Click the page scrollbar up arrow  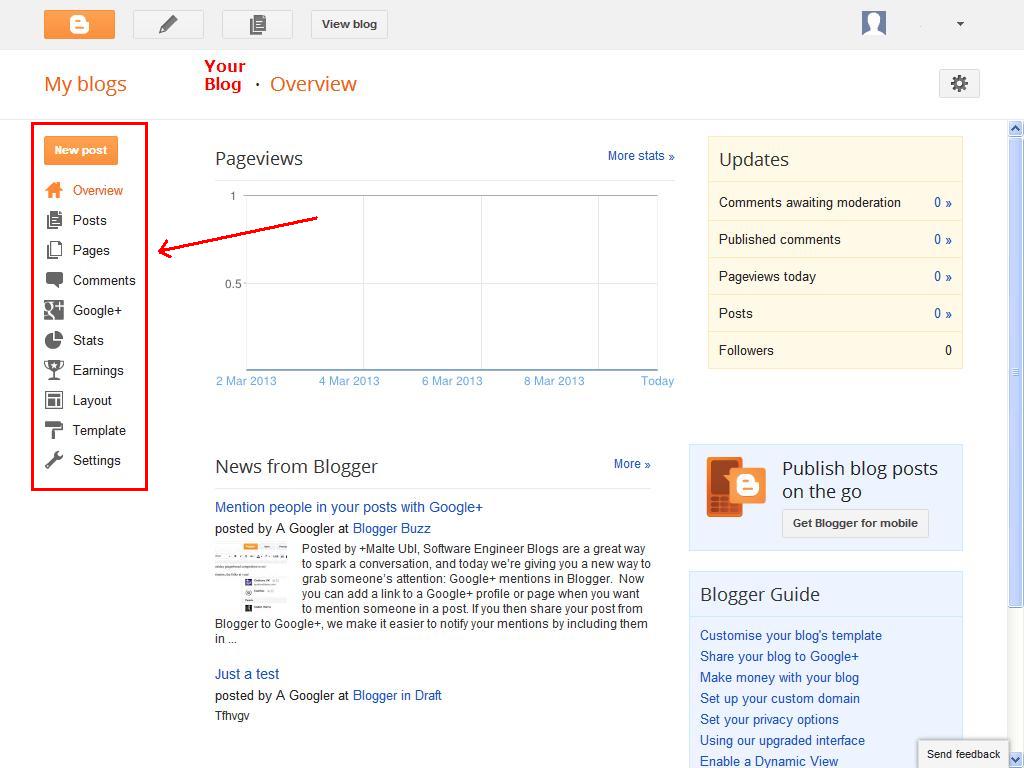click(x=1016, y=128)
